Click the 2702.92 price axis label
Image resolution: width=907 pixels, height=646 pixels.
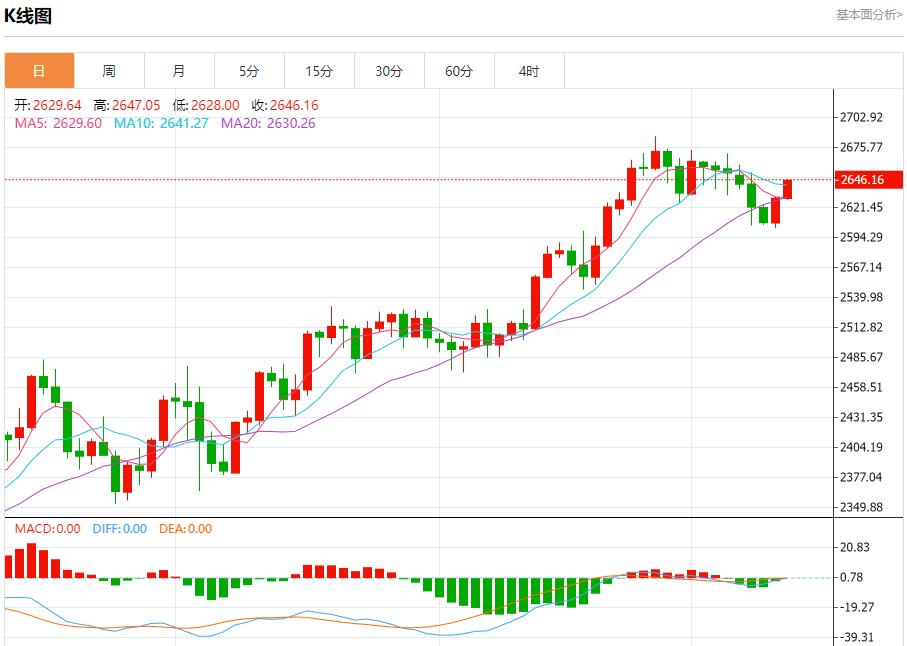tap(861, 118)
